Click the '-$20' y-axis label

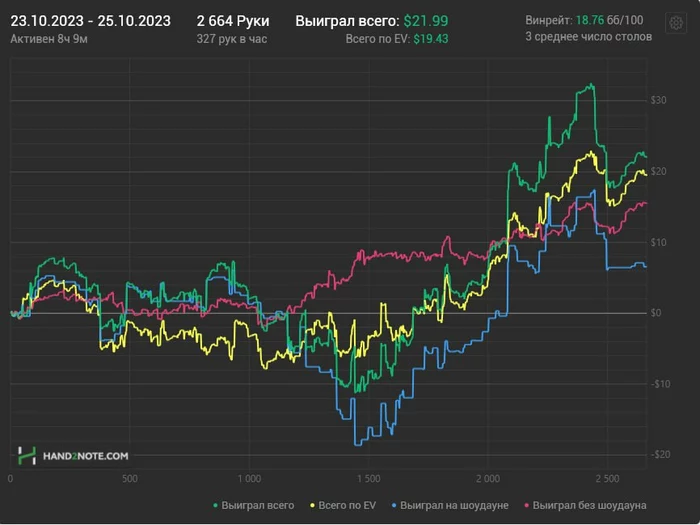[660, 454]
